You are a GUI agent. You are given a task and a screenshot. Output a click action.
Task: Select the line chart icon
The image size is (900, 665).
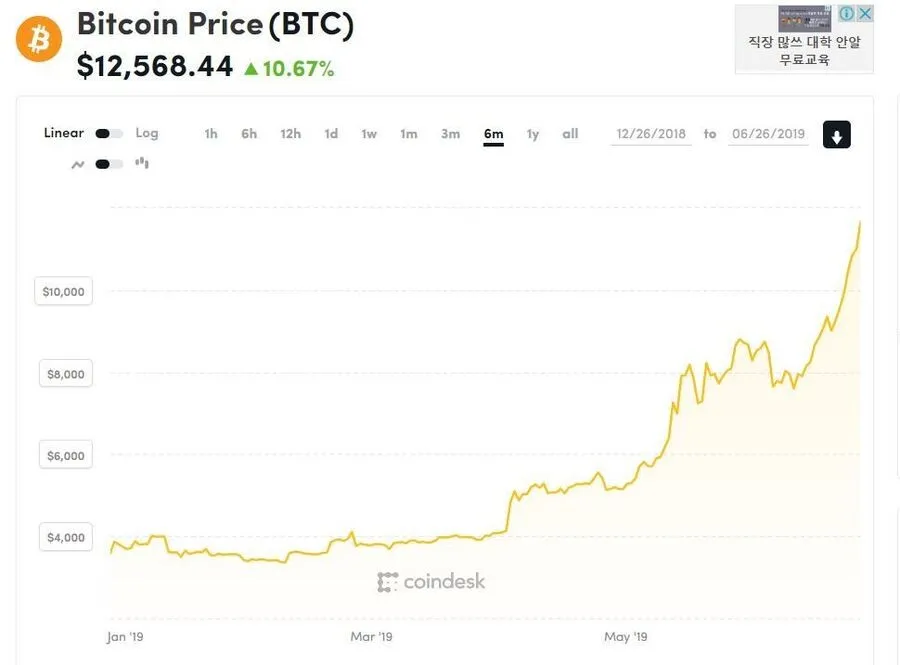point(77,165)
